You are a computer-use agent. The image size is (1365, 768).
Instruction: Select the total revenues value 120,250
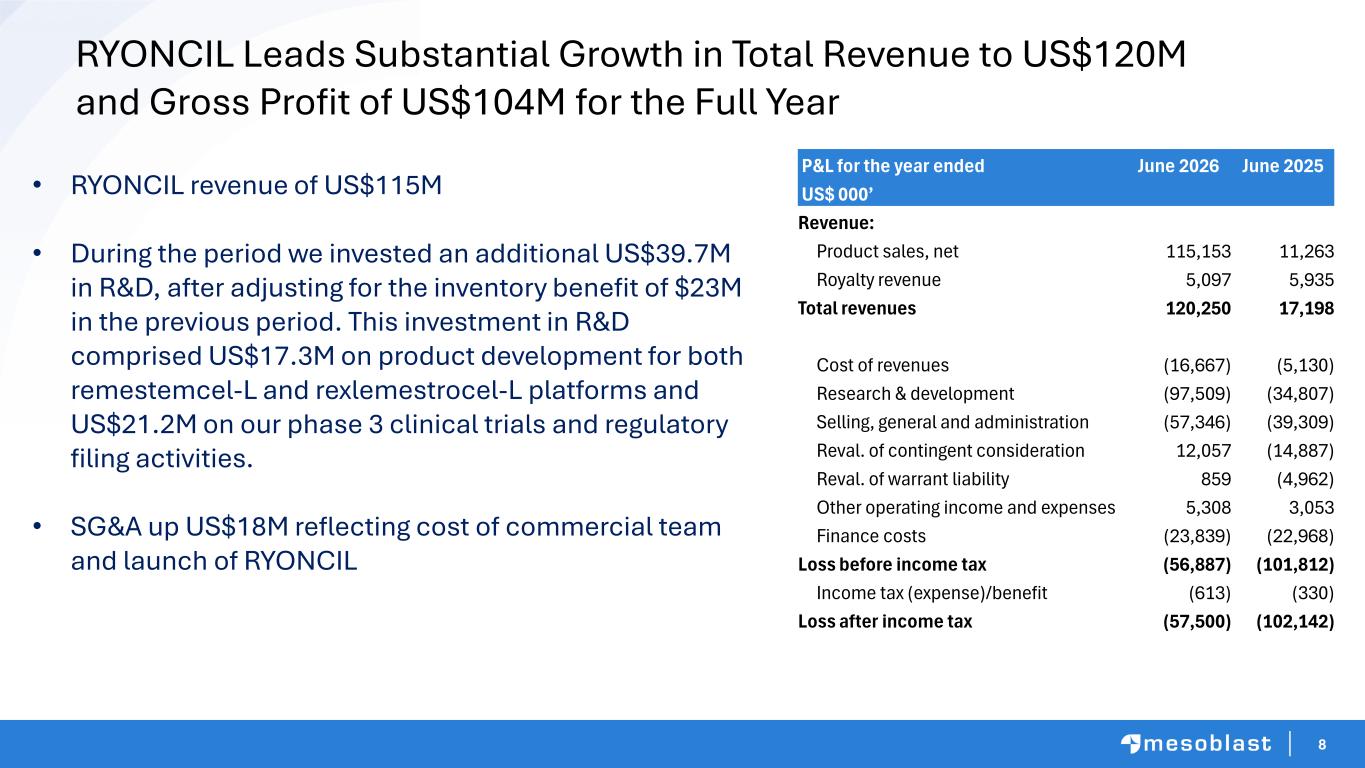[x=1198, y=308]
